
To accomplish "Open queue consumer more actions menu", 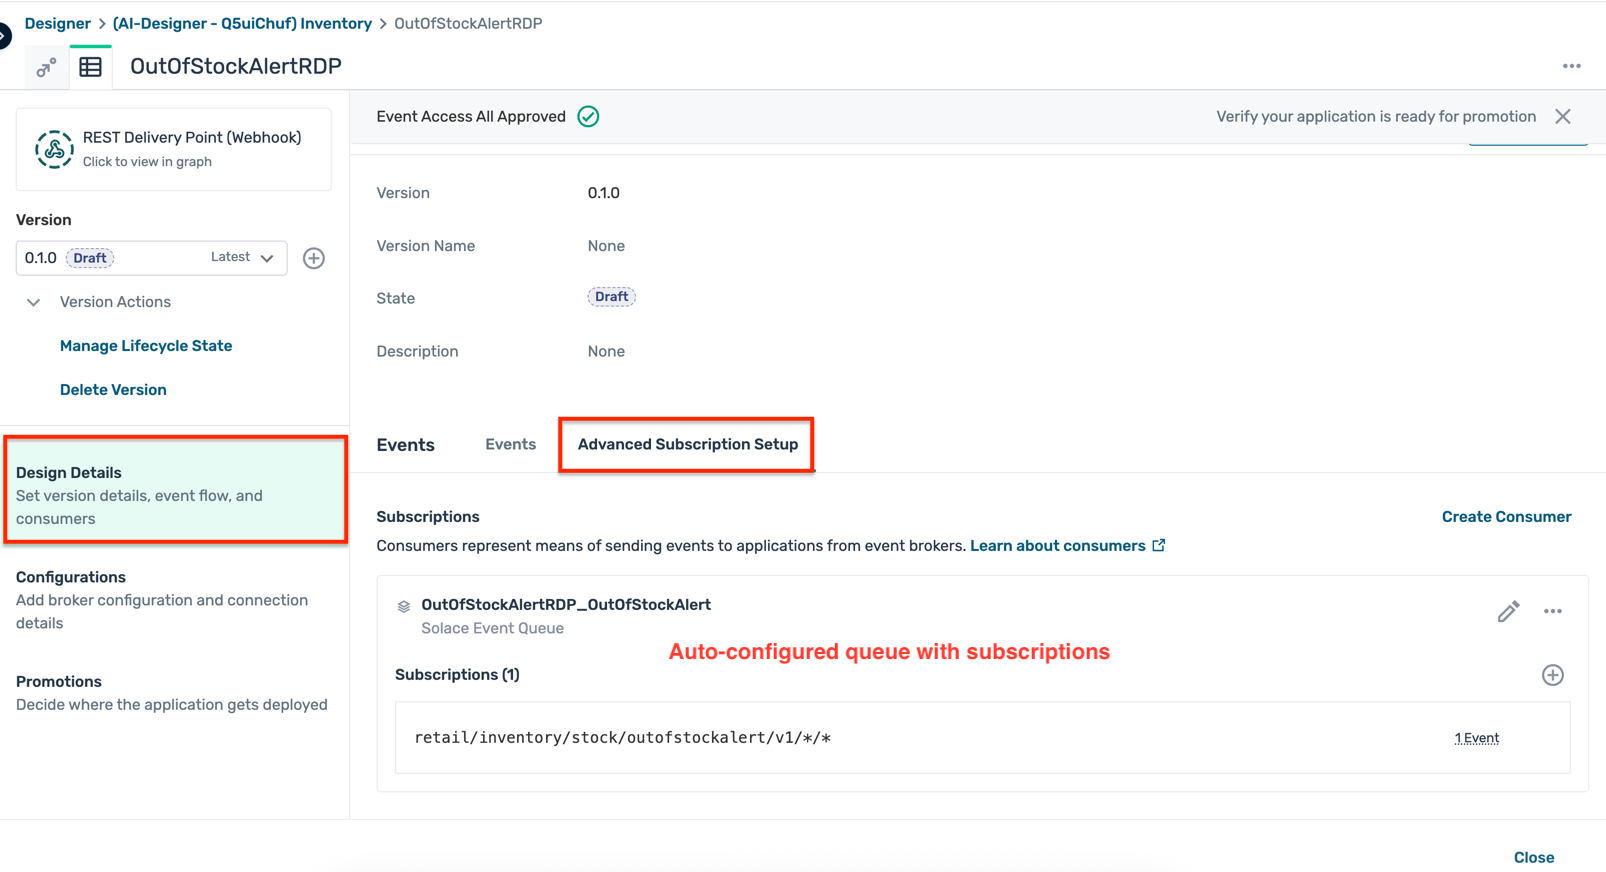I will tap(1552, 611).
